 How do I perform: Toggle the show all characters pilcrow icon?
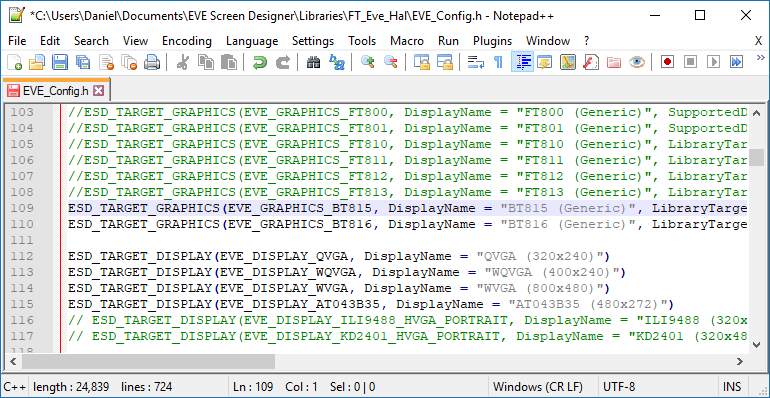pyautogui.click(x=498, y=62)
